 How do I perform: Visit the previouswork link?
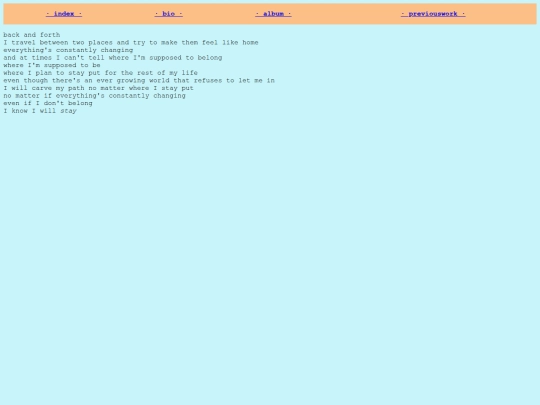[433, 14]
